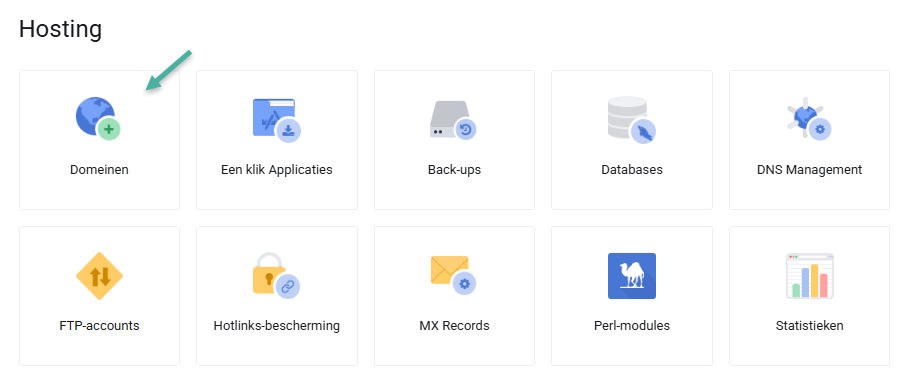Click the Databases text label
This screenshot has height=383, width=910.
coord(632,170)
